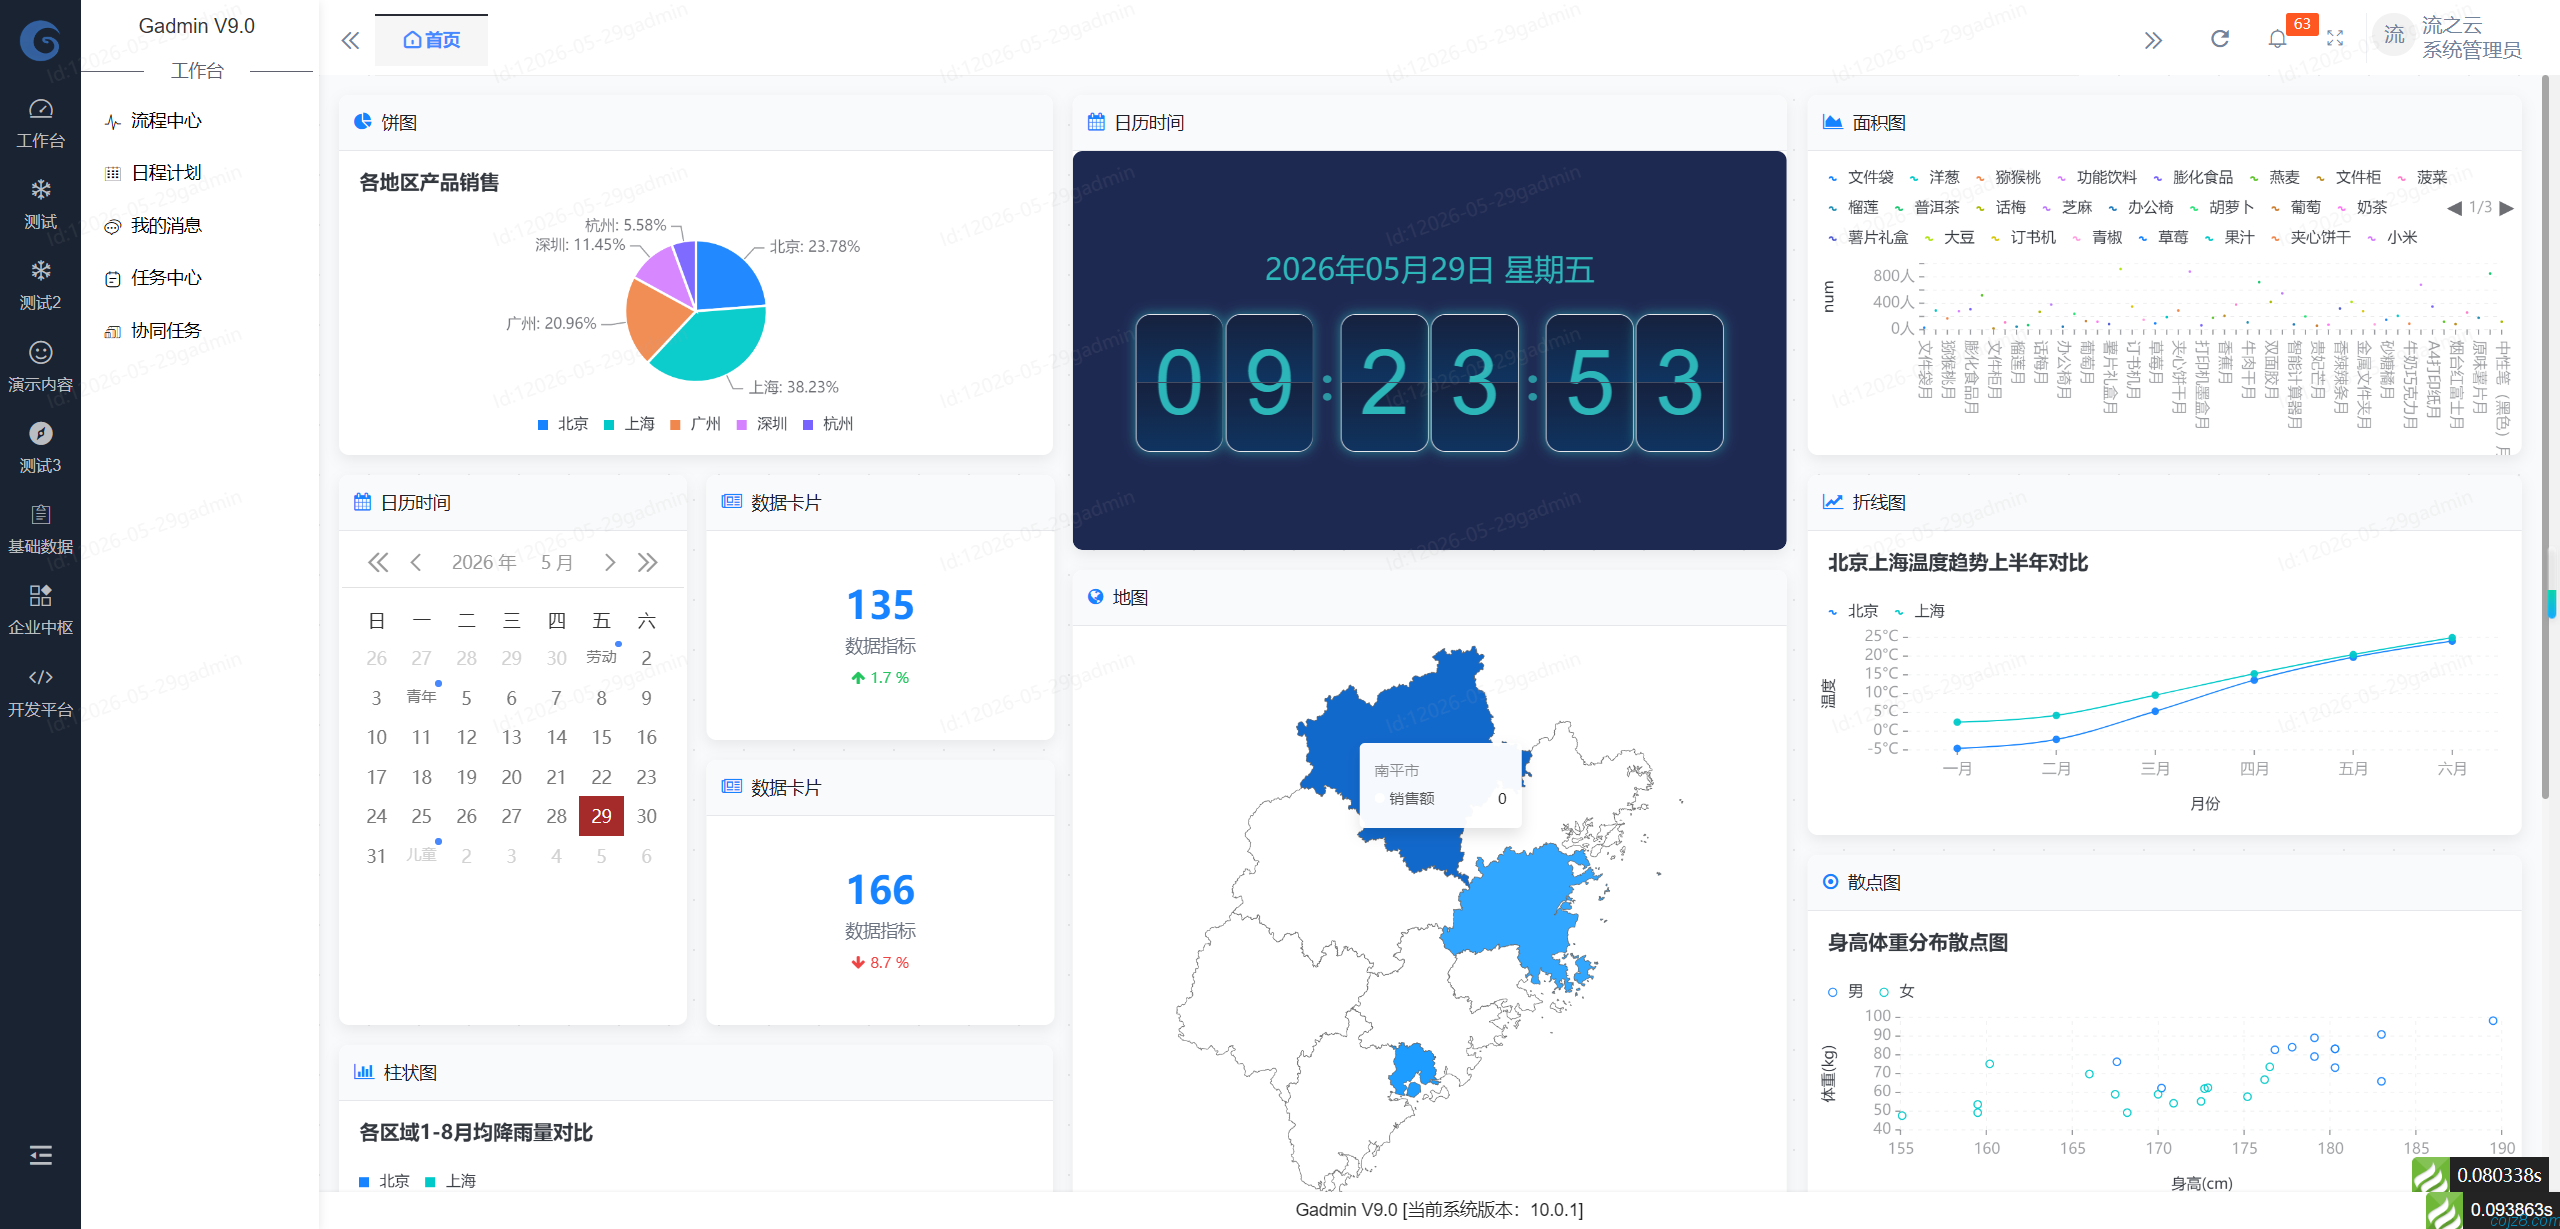The image size is (2560, 1229).
Task: Select date 15 in the calendar
Action: (601, 737)
